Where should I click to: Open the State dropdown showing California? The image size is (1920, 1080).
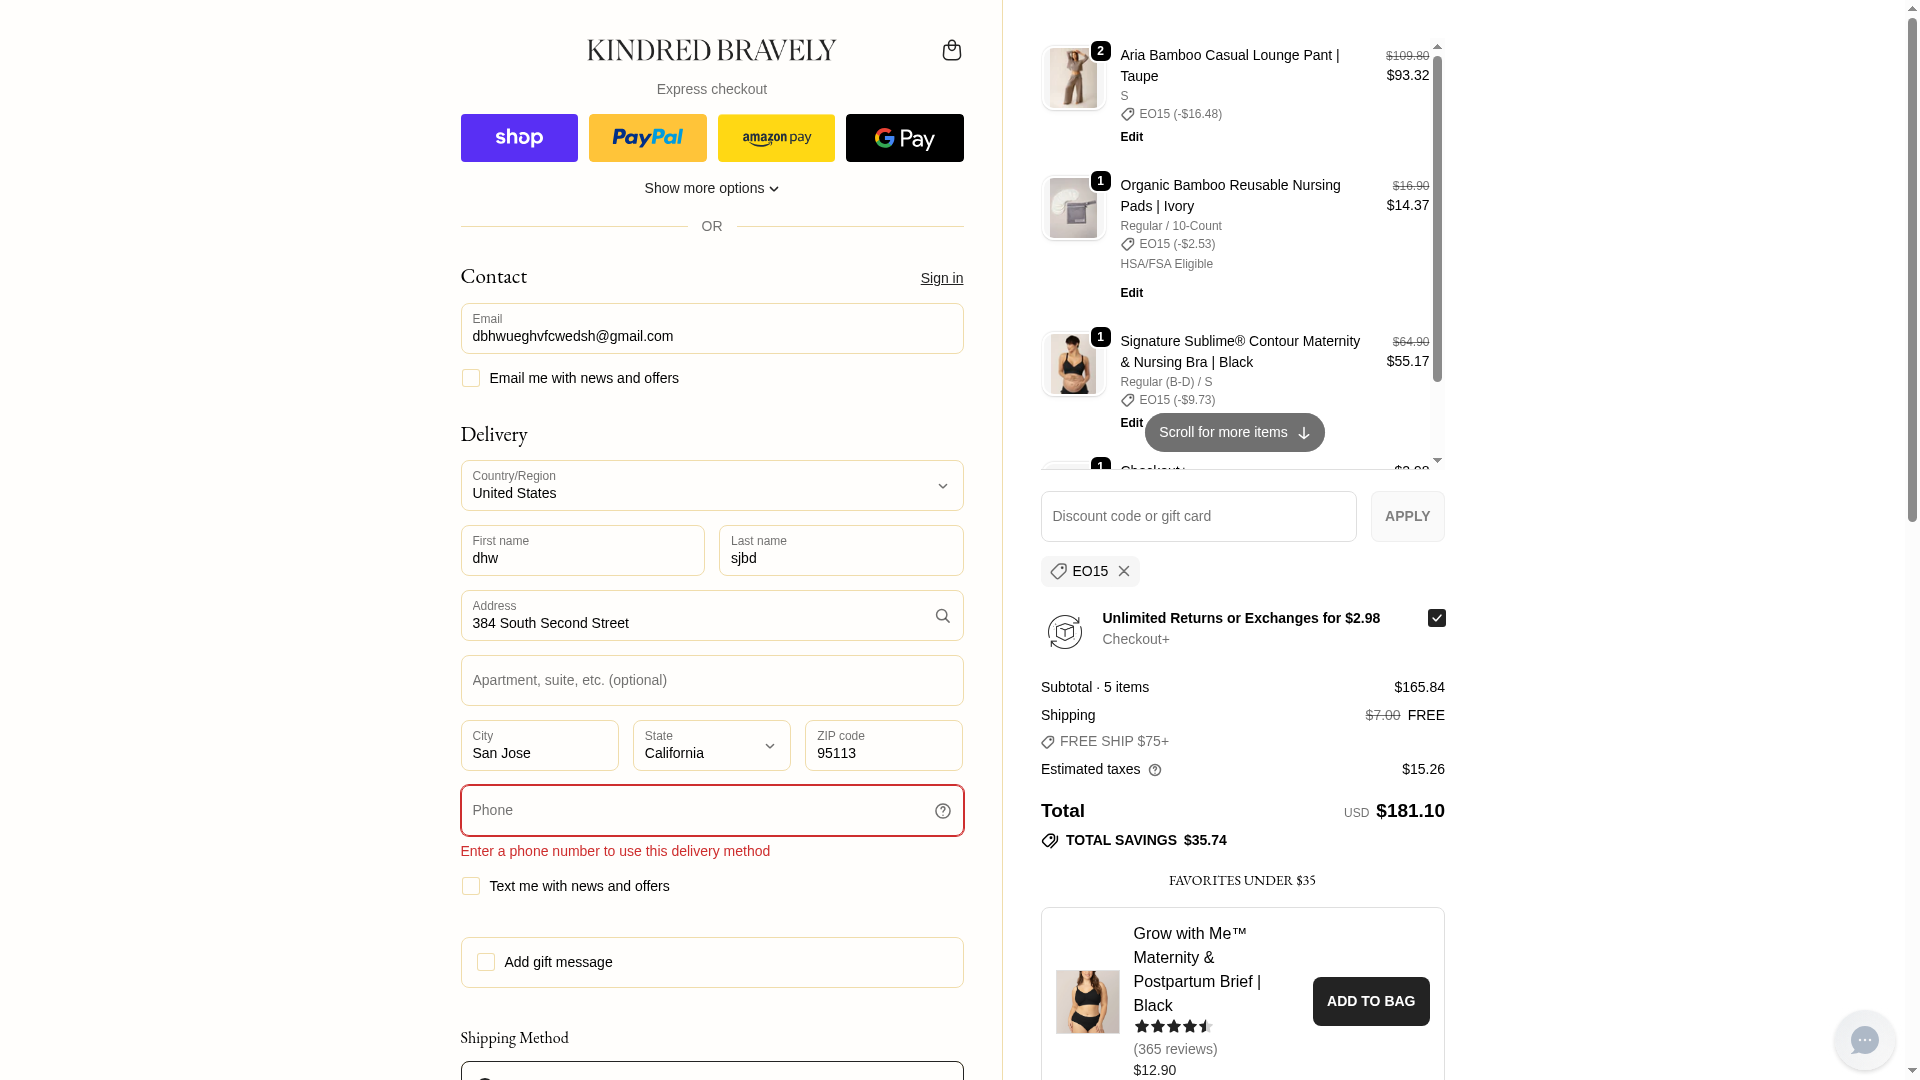click(711, 746)
